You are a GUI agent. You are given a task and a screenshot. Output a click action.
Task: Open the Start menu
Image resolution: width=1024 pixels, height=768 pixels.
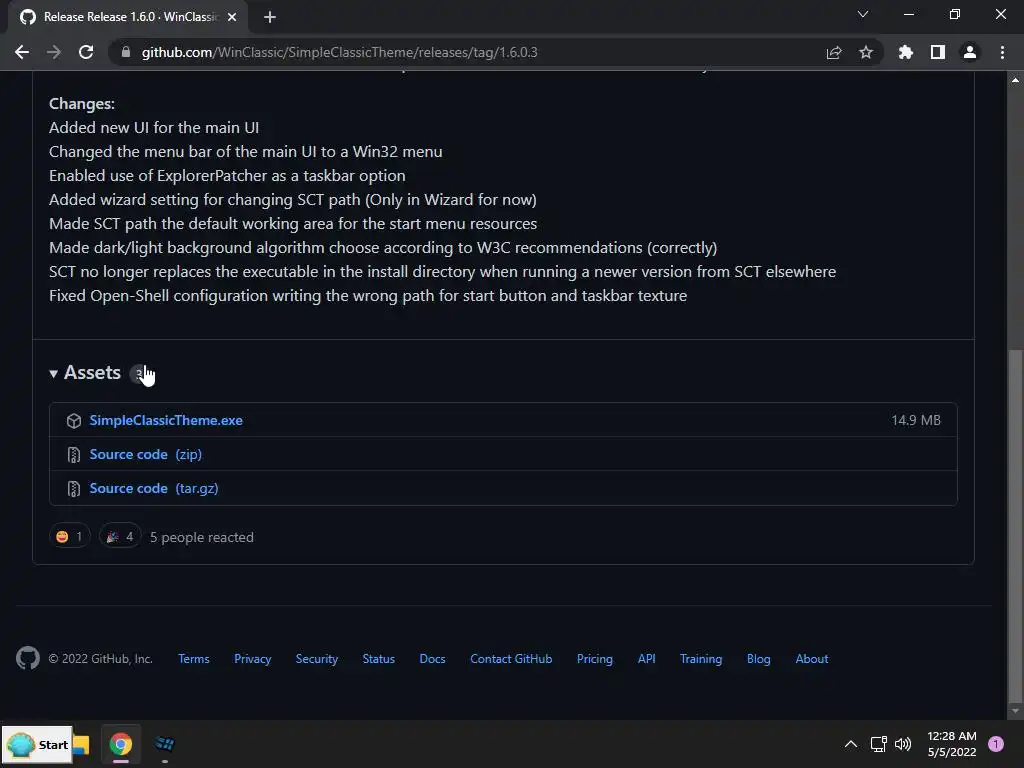tap(37, 744)
